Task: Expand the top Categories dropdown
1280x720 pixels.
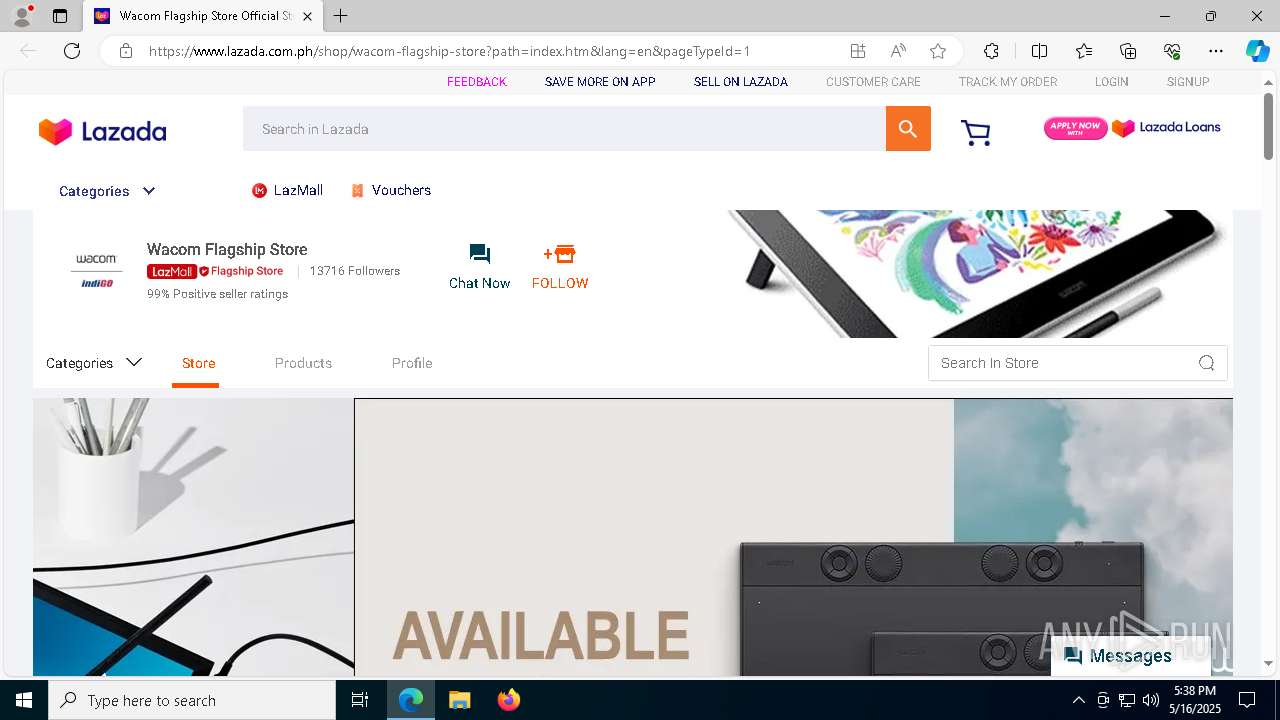Action: tap(107, 191)
